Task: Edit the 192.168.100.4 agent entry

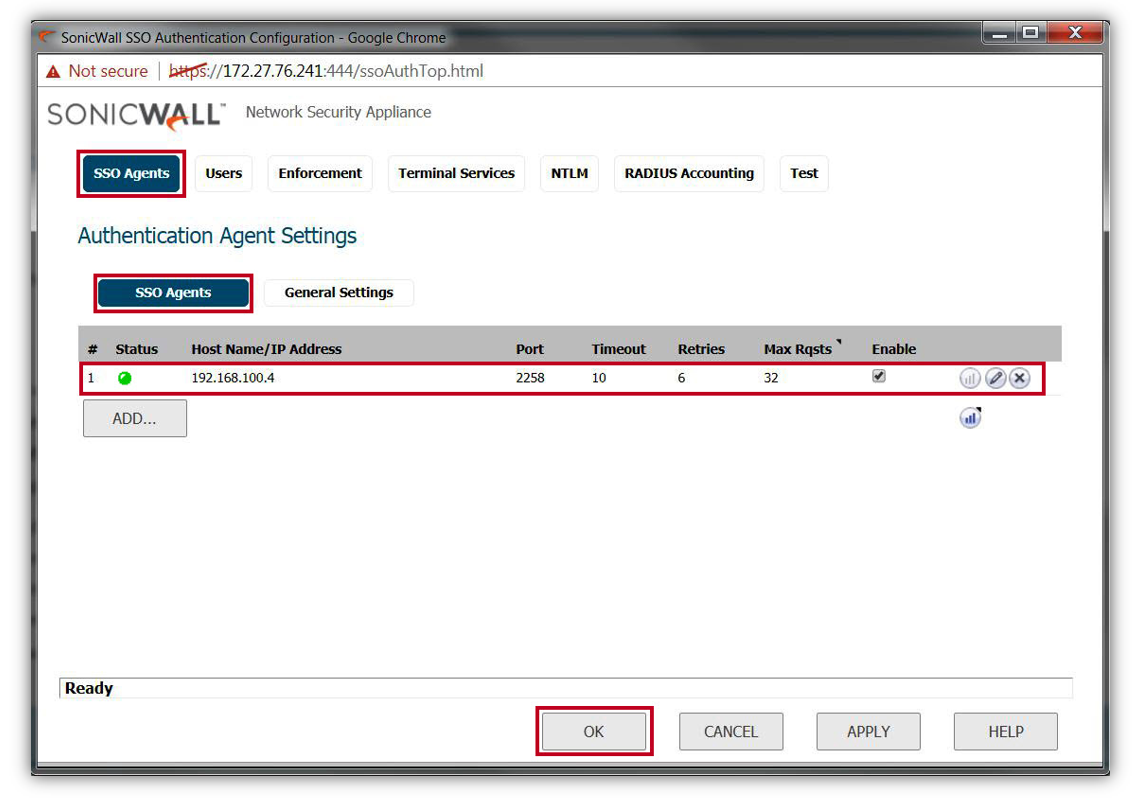Action: 995,378
